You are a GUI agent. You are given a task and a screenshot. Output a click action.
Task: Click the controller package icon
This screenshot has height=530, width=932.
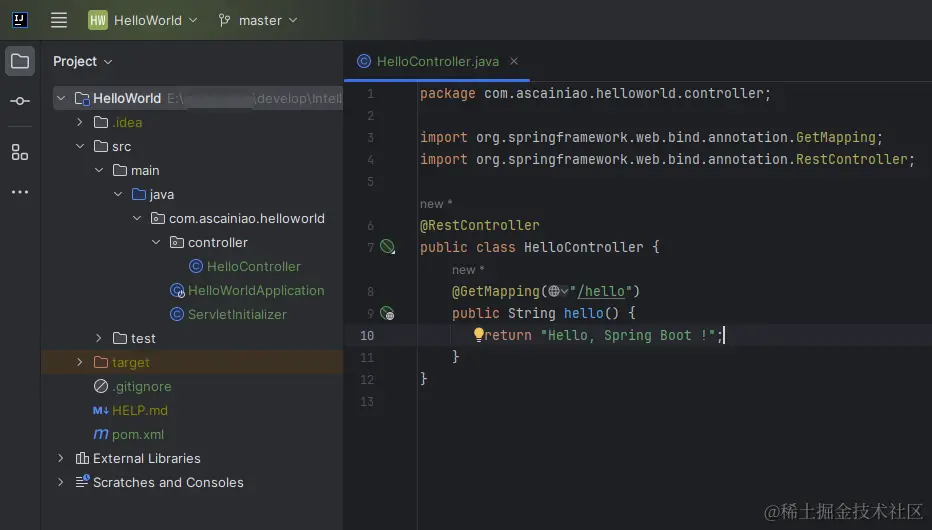pyautogui.click(x=177, y=242)
